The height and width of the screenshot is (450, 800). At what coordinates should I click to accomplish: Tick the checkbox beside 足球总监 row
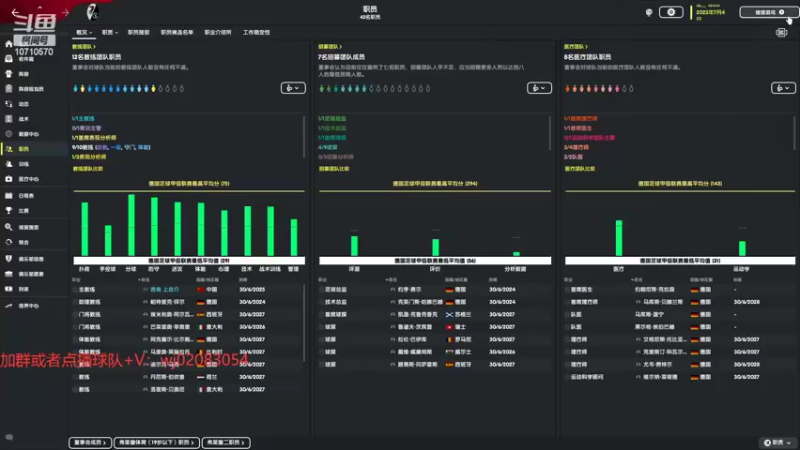tap(321, 289)
